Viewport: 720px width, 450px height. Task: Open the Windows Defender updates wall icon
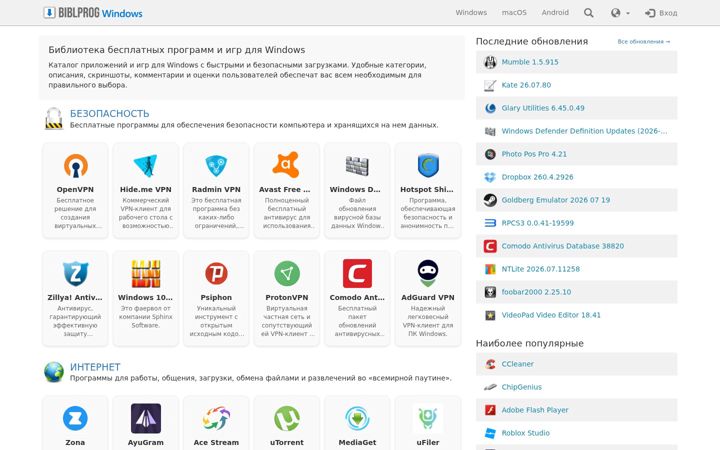coord(357,165)
